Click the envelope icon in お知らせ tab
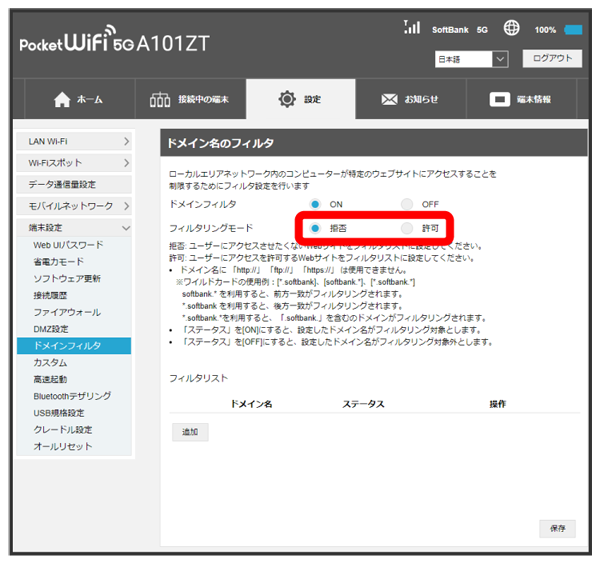The width and height of the screenshot is (600, 563). (x=390, y=100)
